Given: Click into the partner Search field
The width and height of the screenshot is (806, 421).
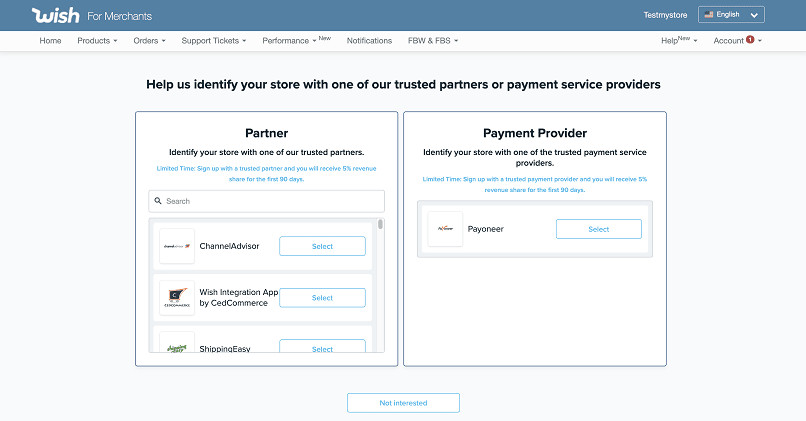Looking at the screenshot, I should [270, 201].
